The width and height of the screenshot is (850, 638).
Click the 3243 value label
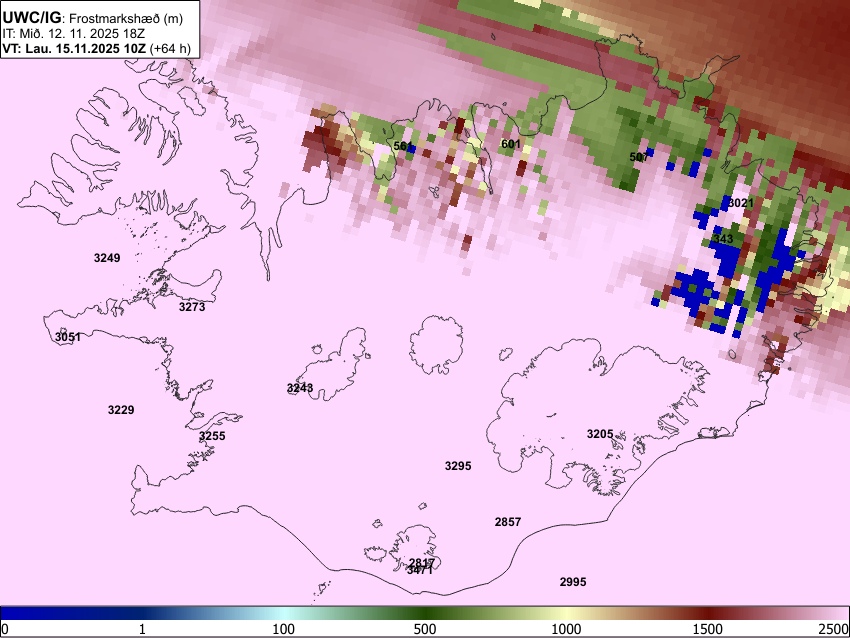(300, 388)
